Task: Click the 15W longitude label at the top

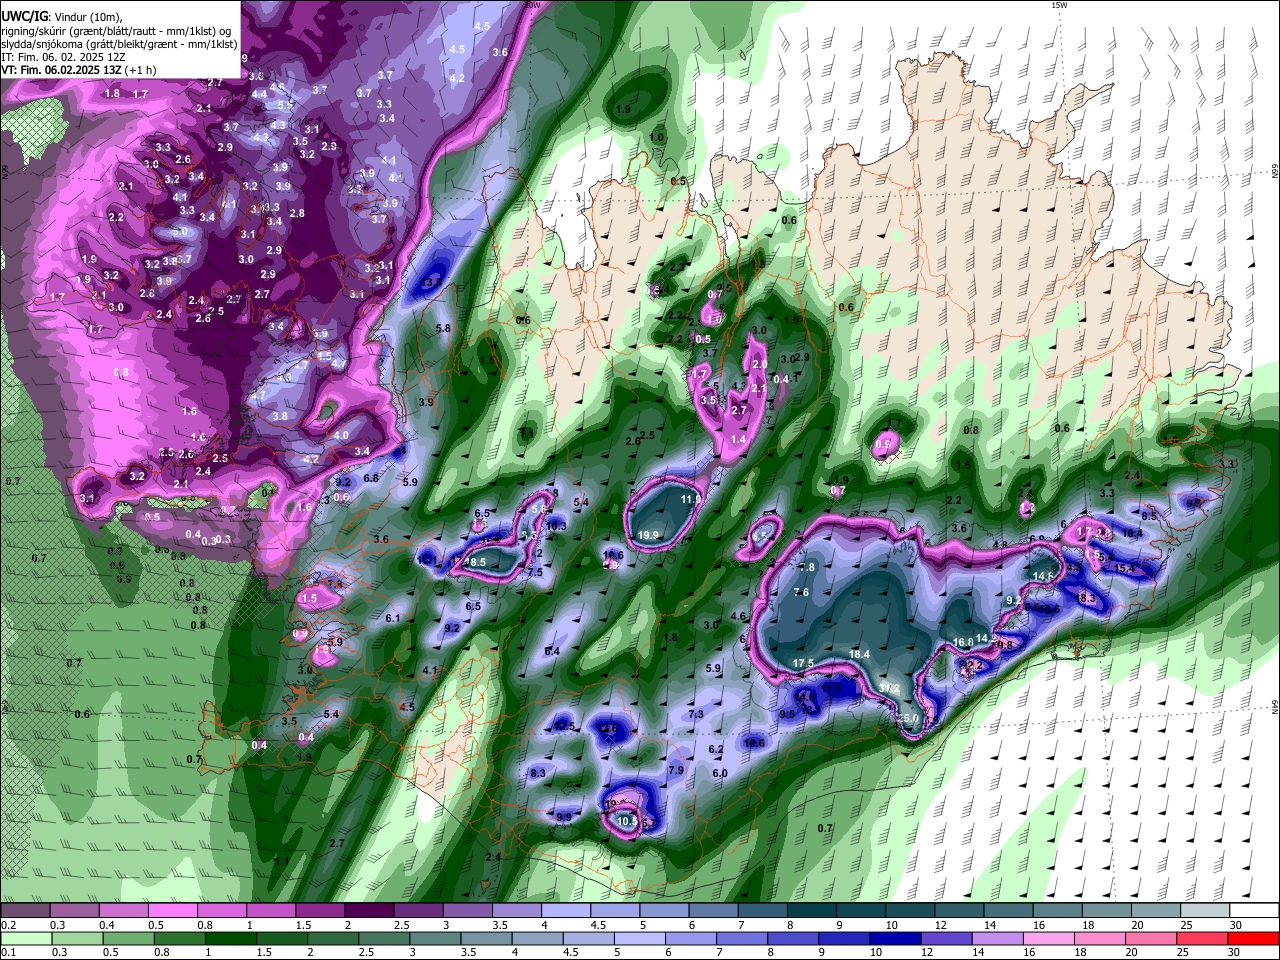Action: (x=1059, y=5)
